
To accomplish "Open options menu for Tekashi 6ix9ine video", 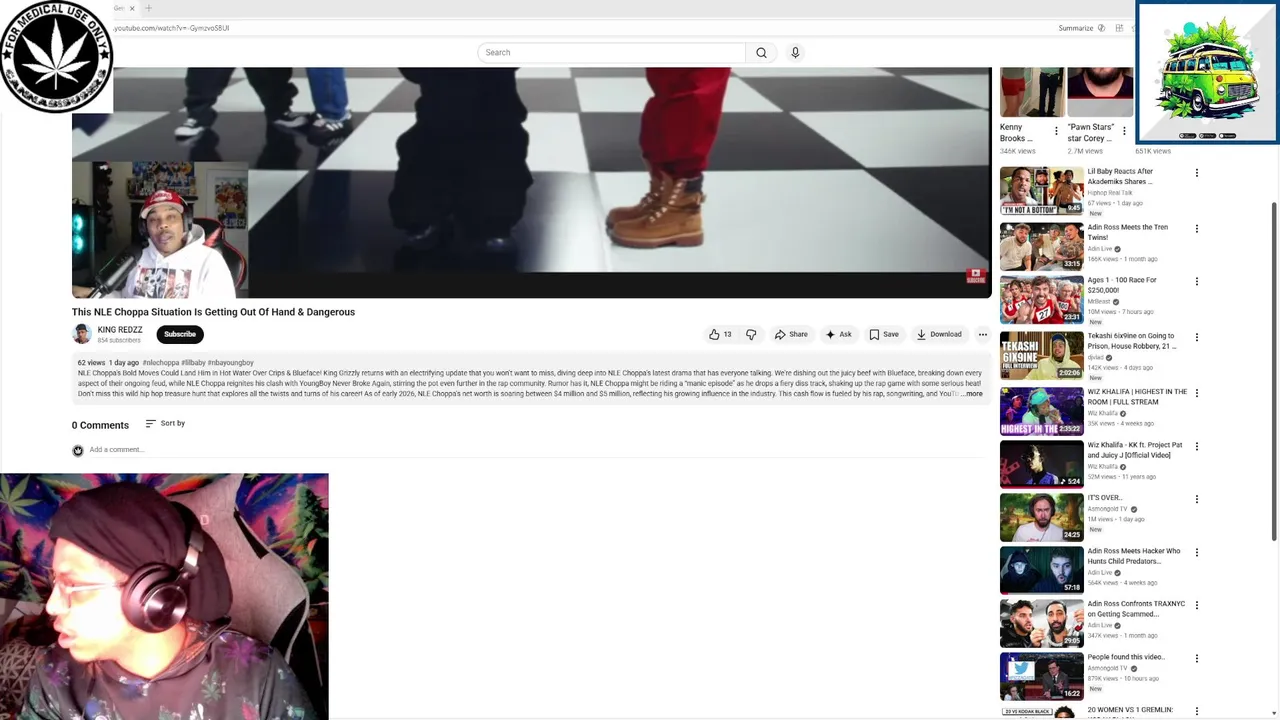I will [x=1196, y=337].
